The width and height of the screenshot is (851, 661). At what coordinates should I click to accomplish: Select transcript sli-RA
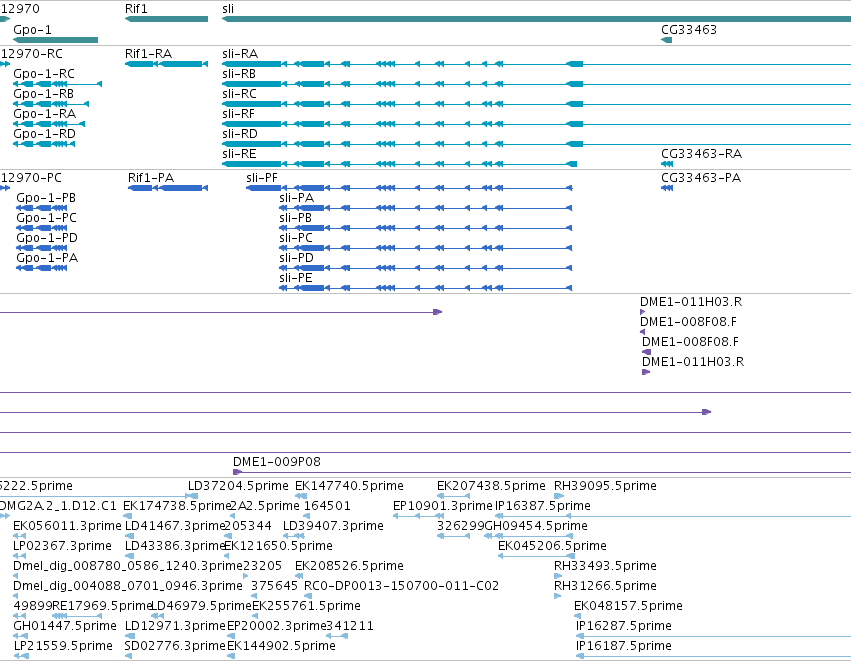coord(240,54)
